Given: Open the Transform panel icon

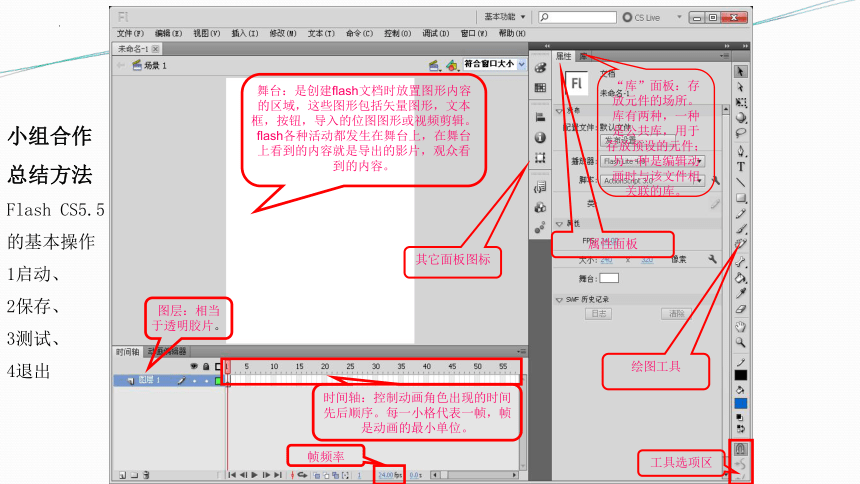Looking at the screenshot, I should 540,158.
